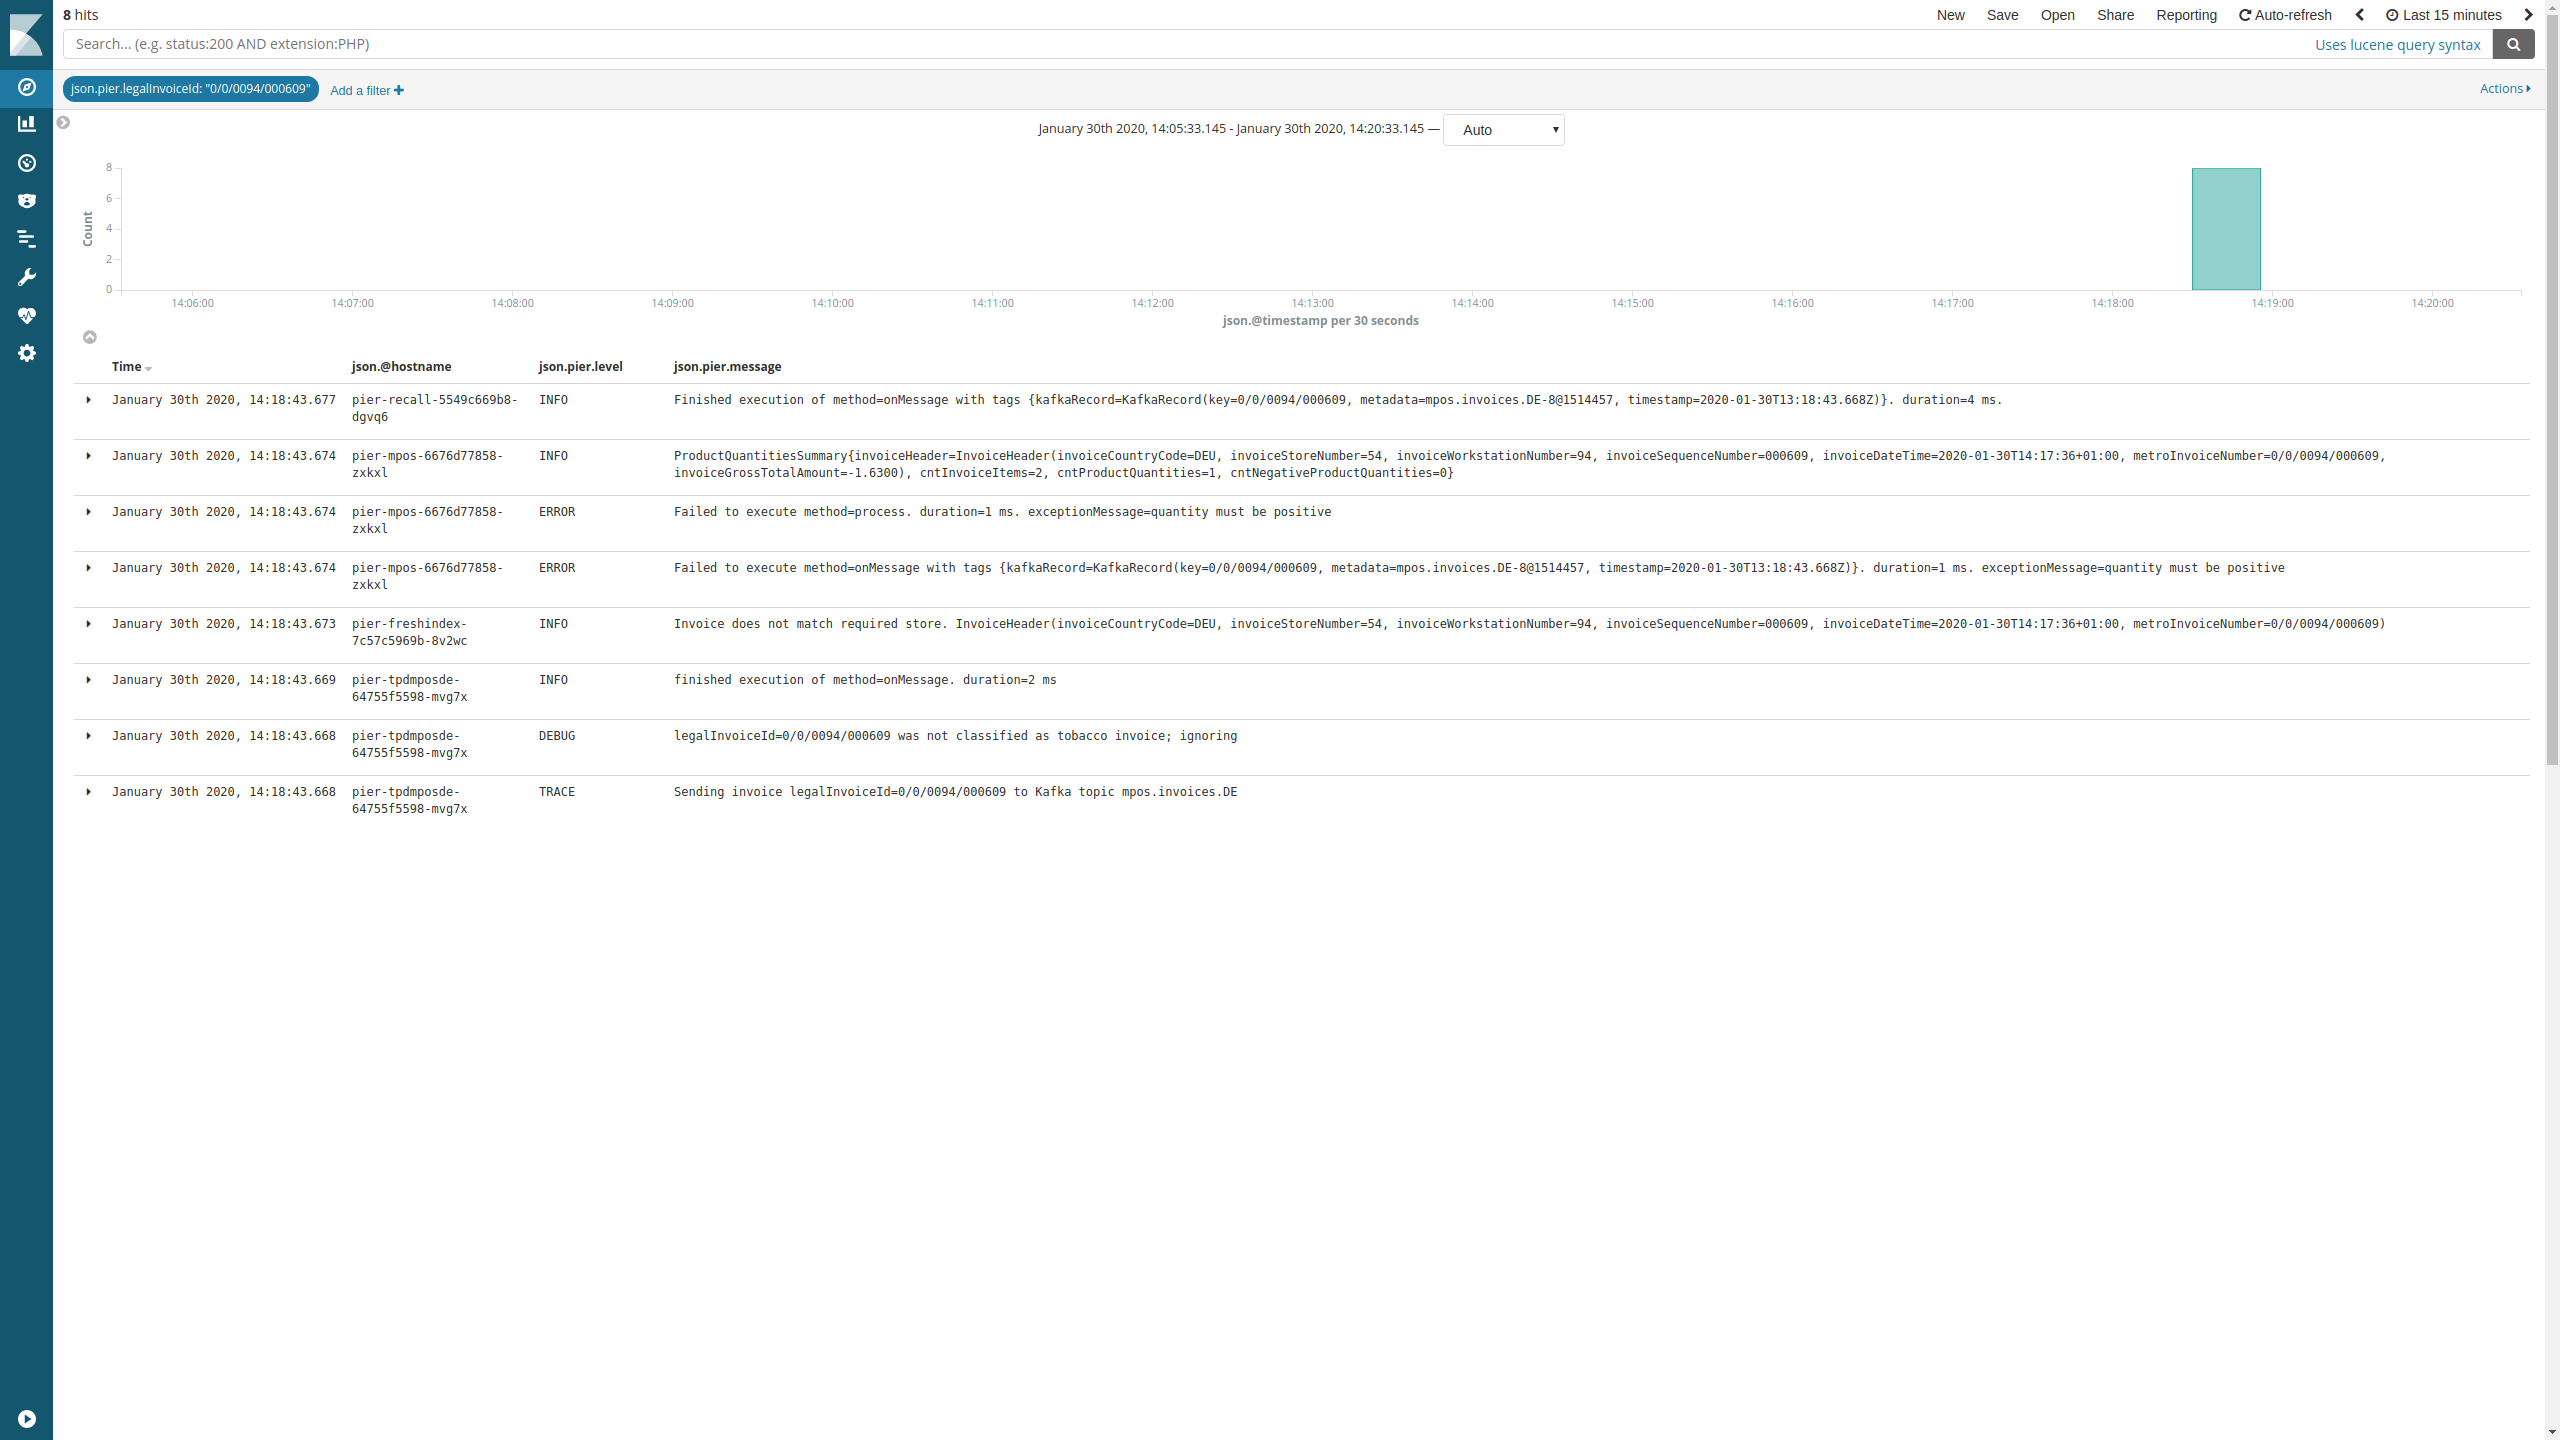Collapse the histogram with the up chevron
Viewport: 2560px width, 1440px height.
point(90,337)
